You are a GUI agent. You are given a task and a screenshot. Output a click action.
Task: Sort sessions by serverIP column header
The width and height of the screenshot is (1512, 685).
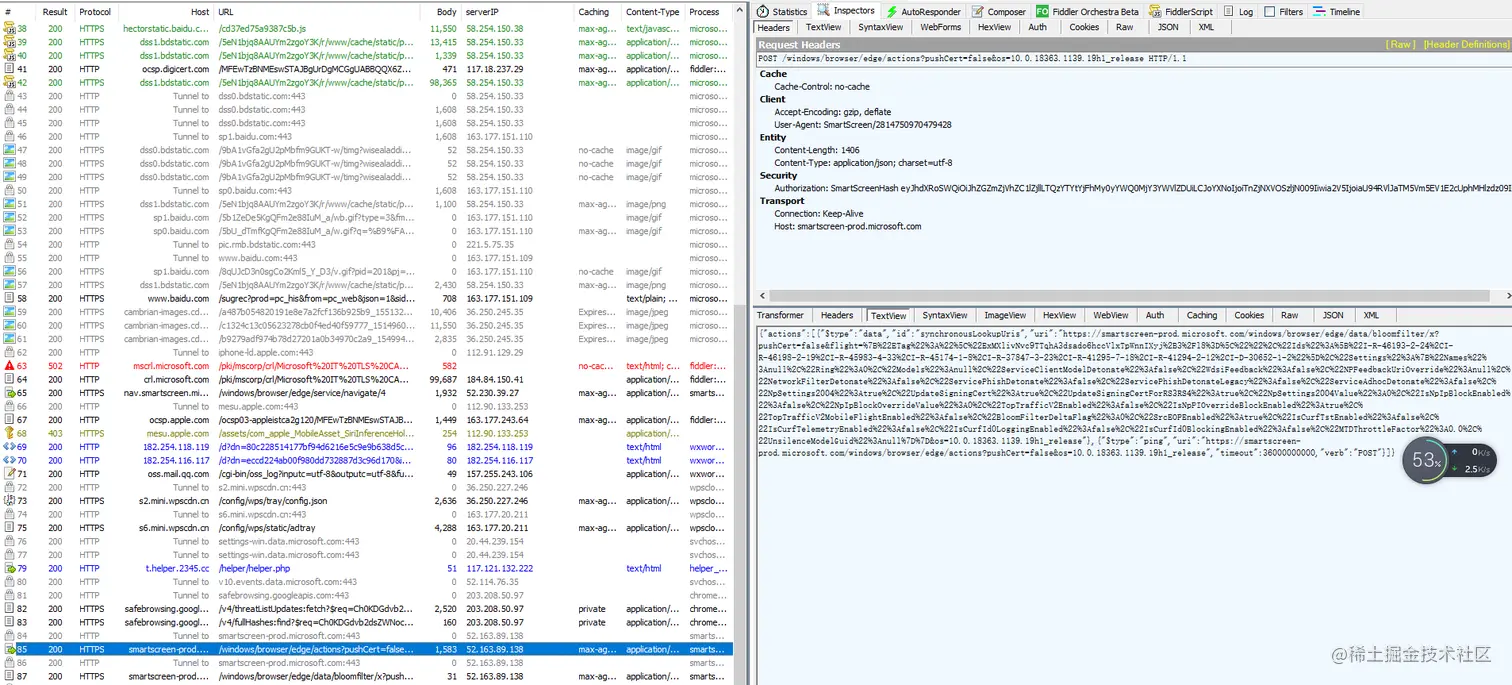[x=517, y=12]
